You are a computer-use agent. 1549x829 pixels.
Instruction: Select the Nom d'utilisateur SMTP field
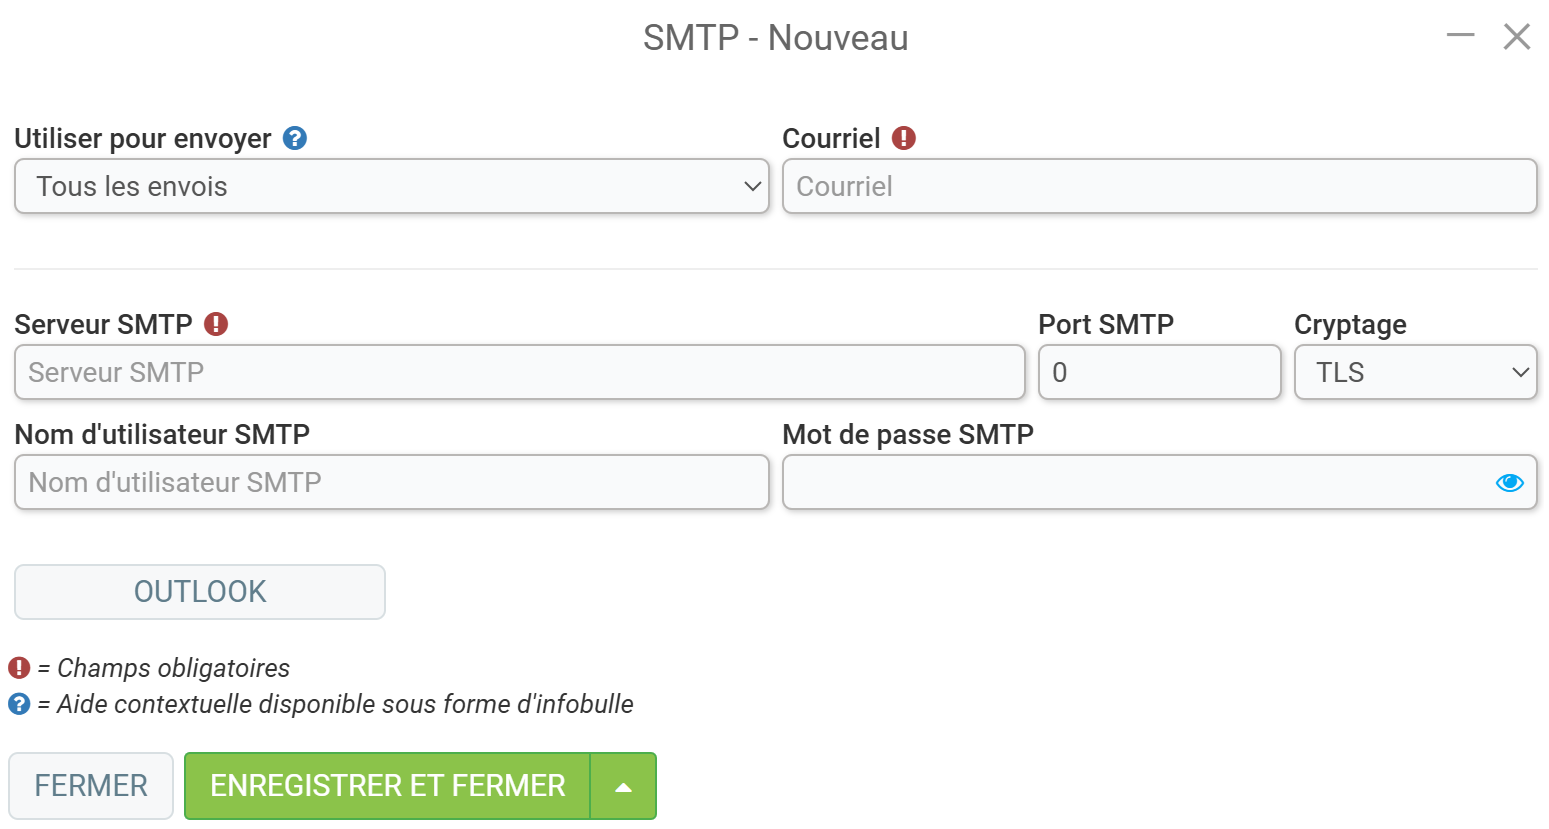coord(392,482)
